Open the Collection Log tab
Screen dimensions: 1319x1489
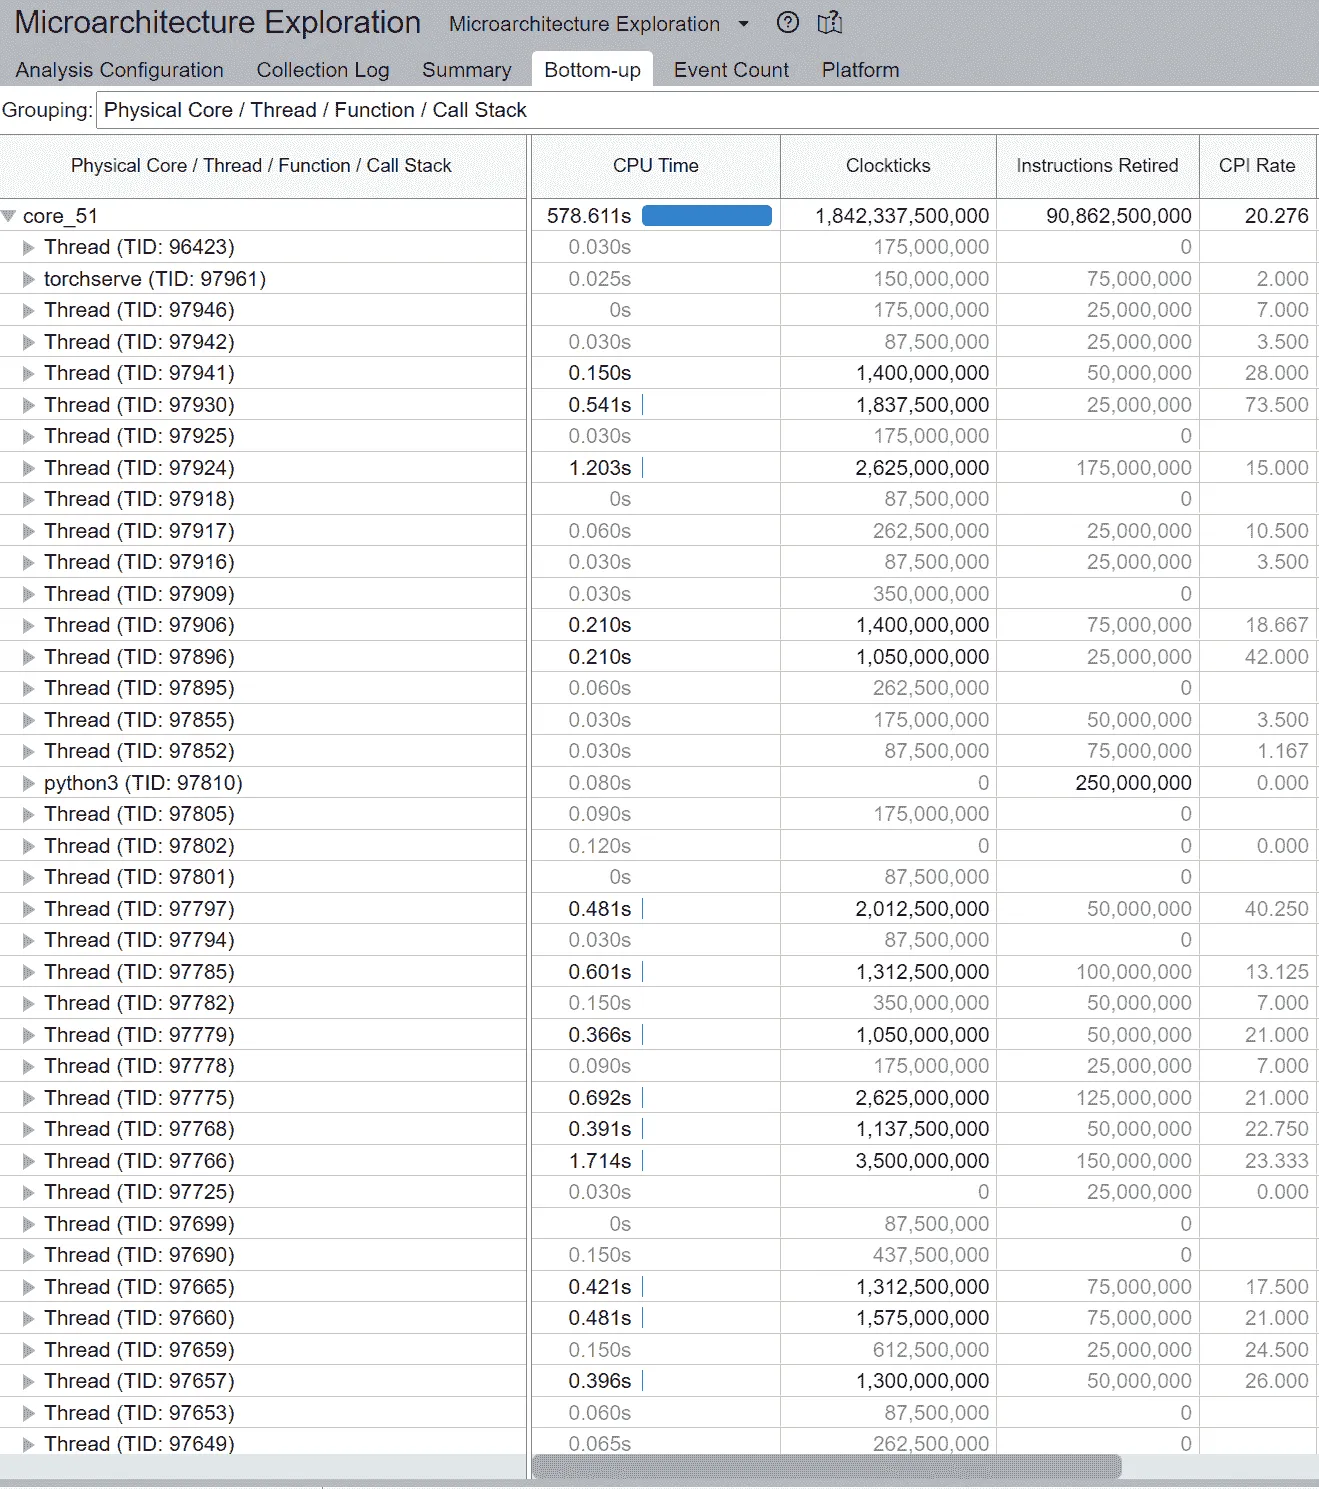click(x=322, y=70)
